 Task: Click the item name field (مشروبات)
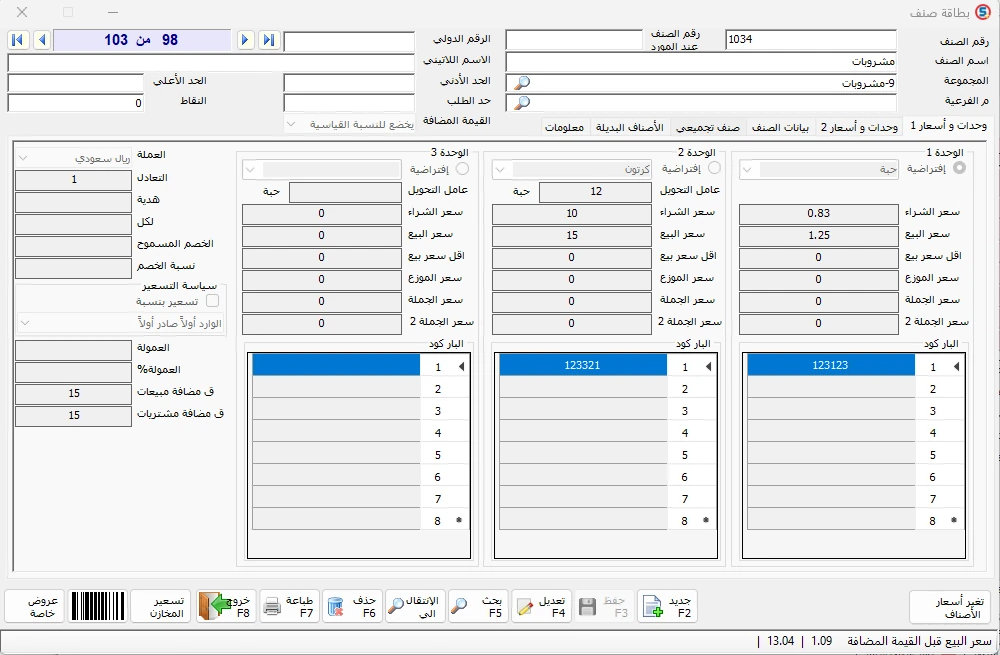point(700,62)
